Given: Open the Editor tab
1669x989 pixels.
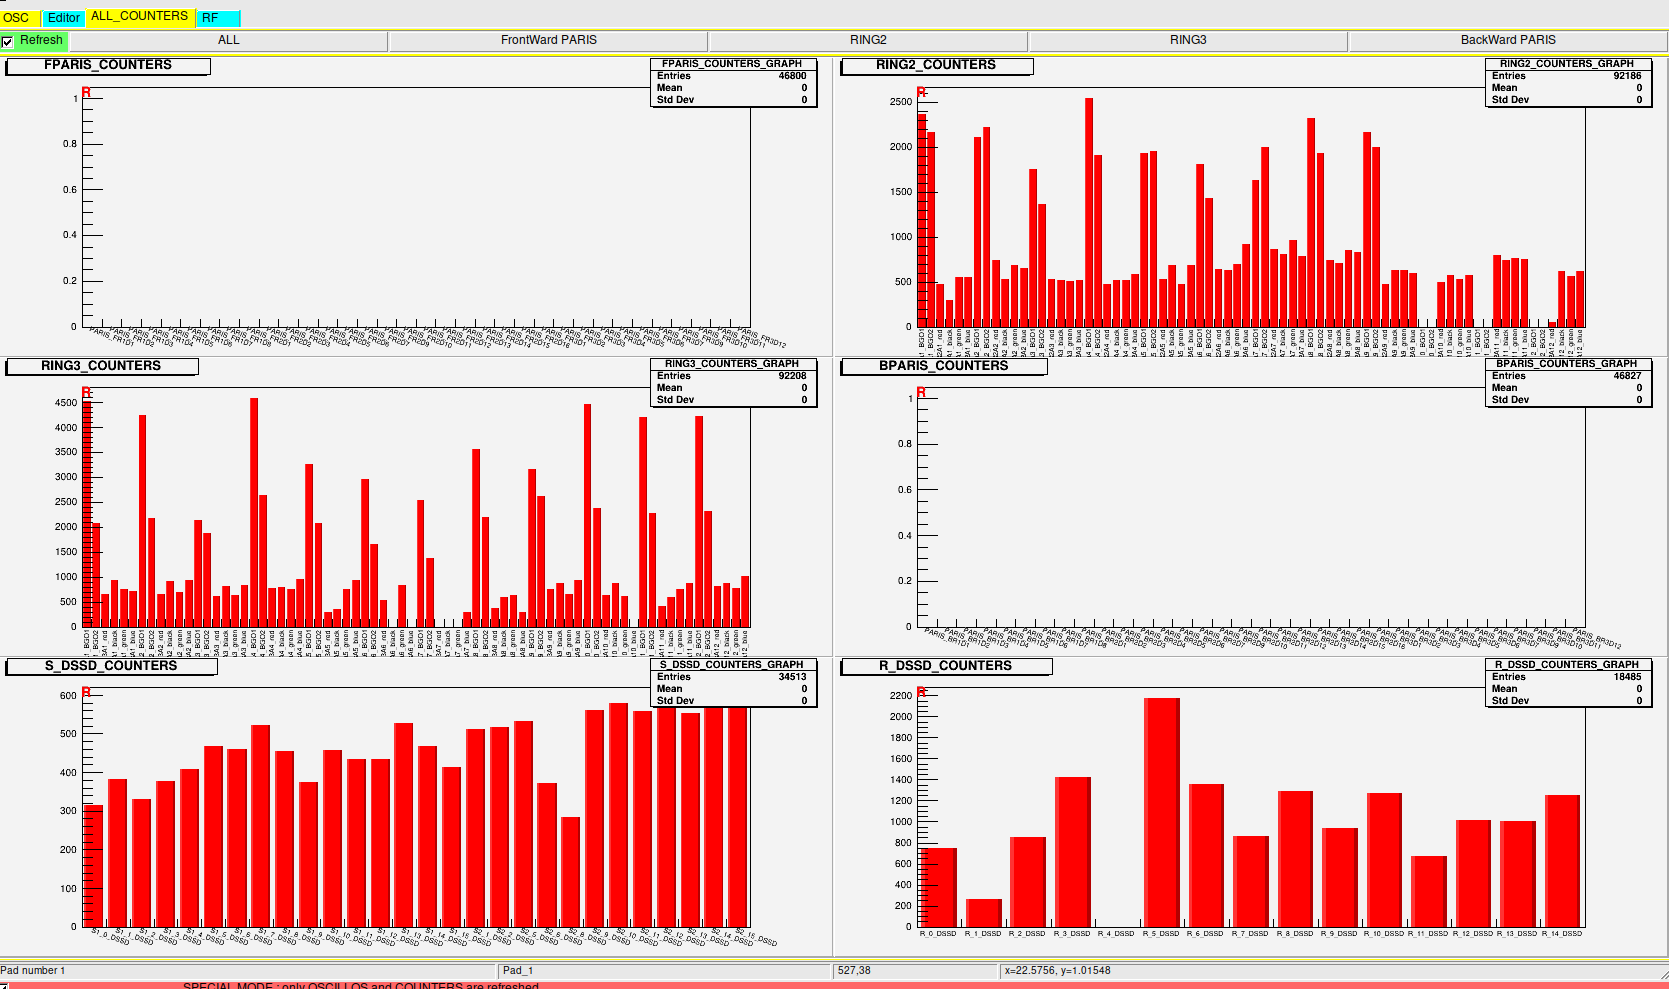Looking at the screenshot, I should [64, 18].
